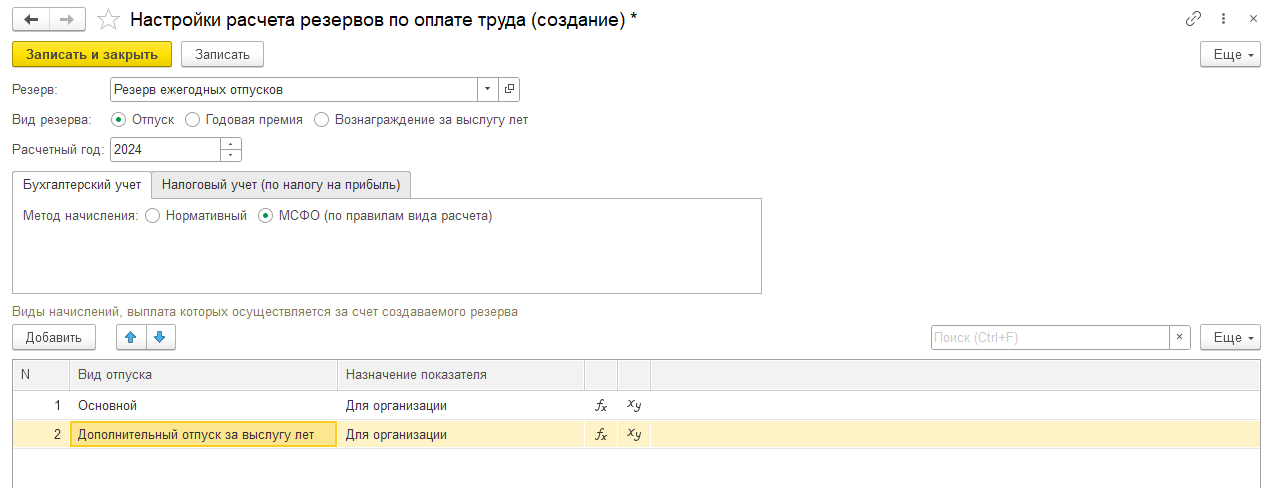Image resolution: width=1280 pixels, height=488 pixels.
Task: Expand the Резерв dropdown list
Action: click(488, 89)
